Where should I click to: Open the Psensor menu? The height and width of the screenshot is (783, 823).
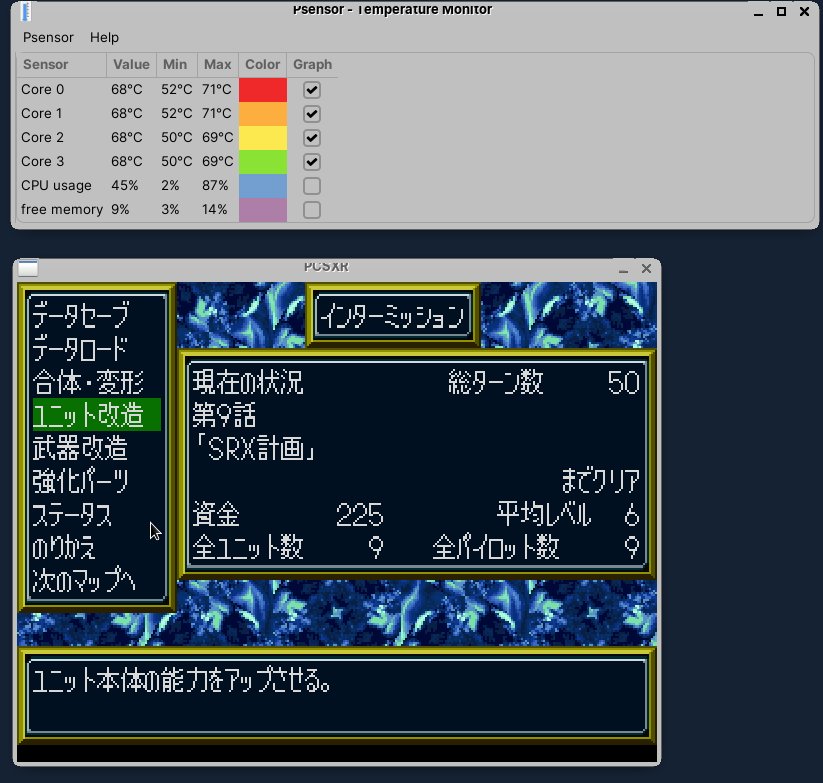pyautogui.click(x=48, y=38)
